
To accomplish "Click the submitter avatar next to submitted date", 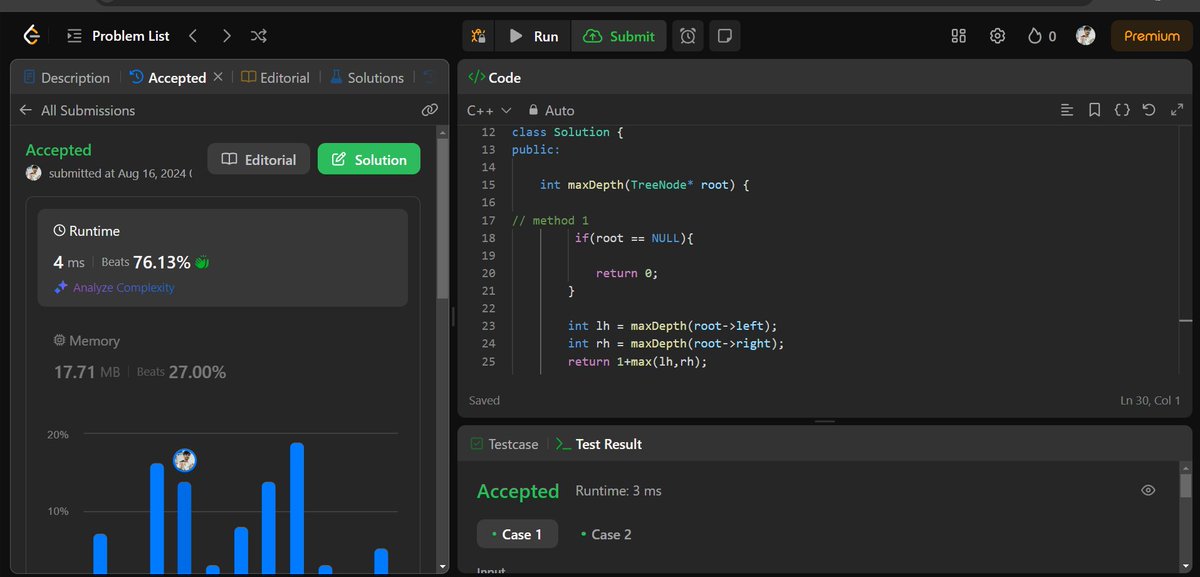I will coord(34,173).
